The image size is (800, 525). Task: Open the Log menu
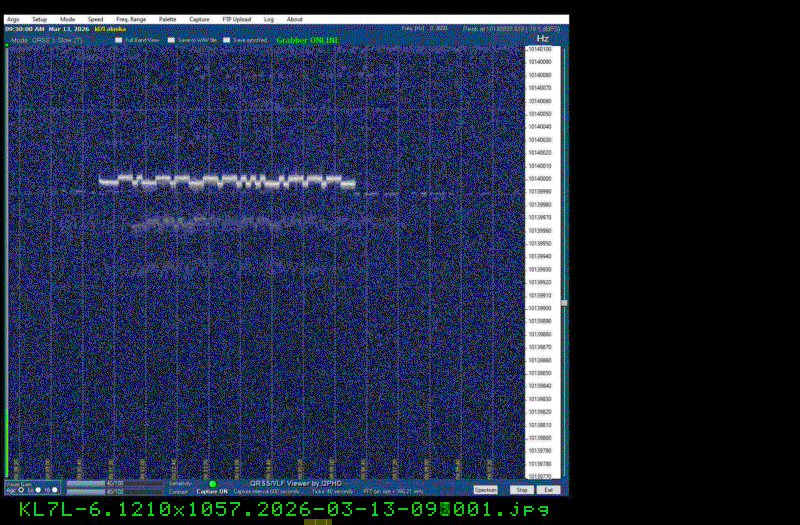[269, 19]
